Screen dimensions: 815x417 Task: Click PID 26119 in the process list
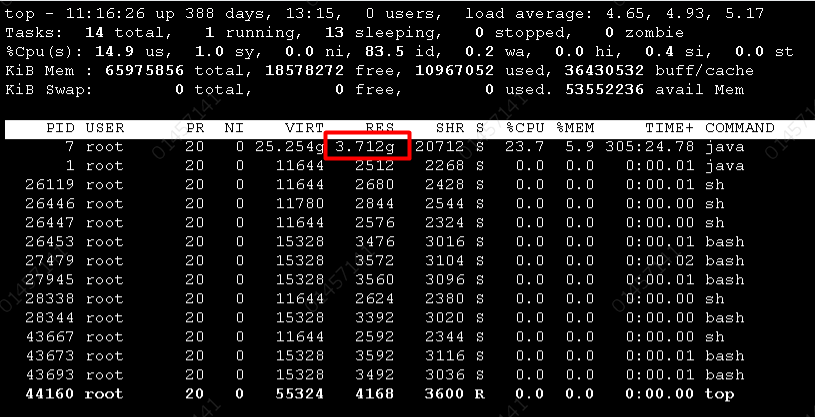click(50, 185)
